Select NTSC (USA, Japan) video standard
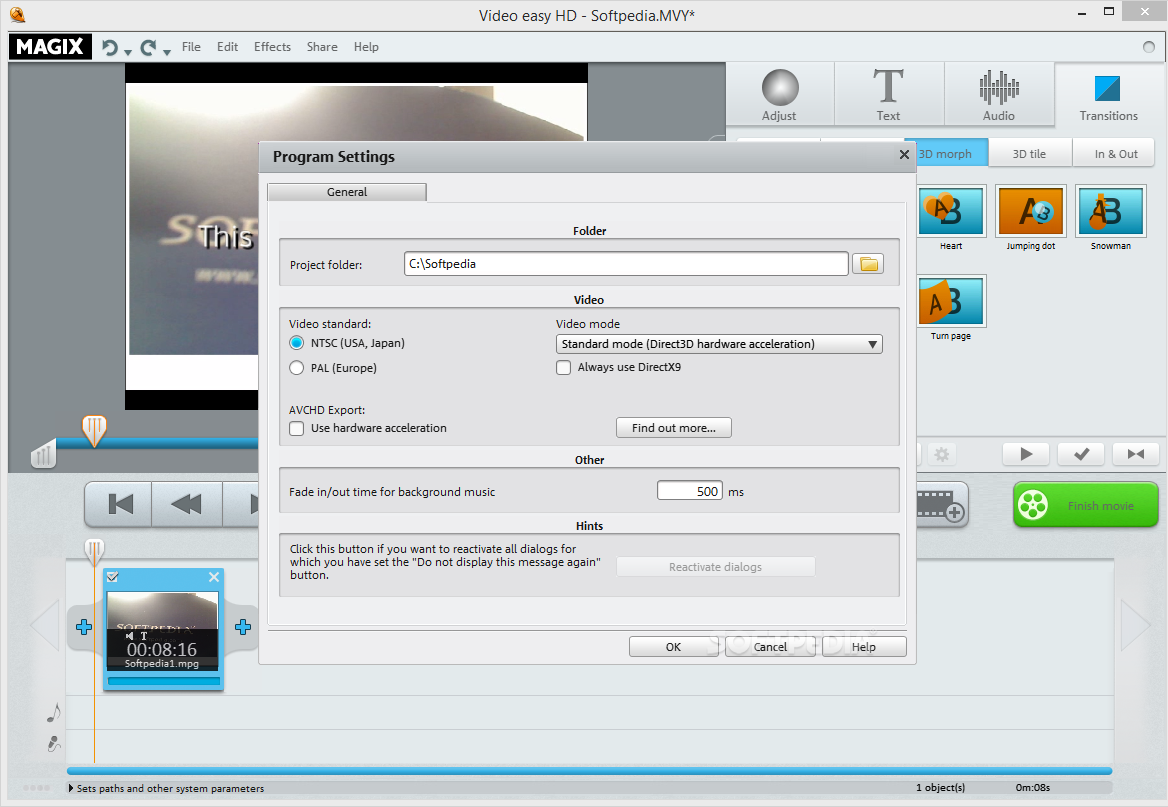This screenshot has width=1168, height=807. (x=296, y=343)
